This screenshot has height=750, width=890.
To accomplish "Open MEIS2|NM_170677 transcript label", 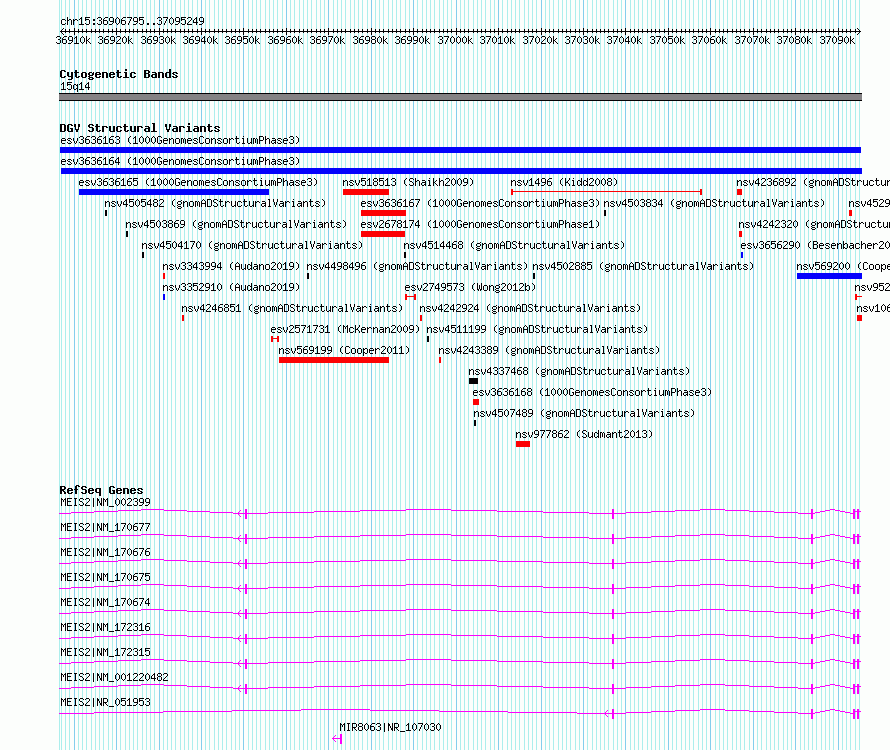I will tap(106, 527).
